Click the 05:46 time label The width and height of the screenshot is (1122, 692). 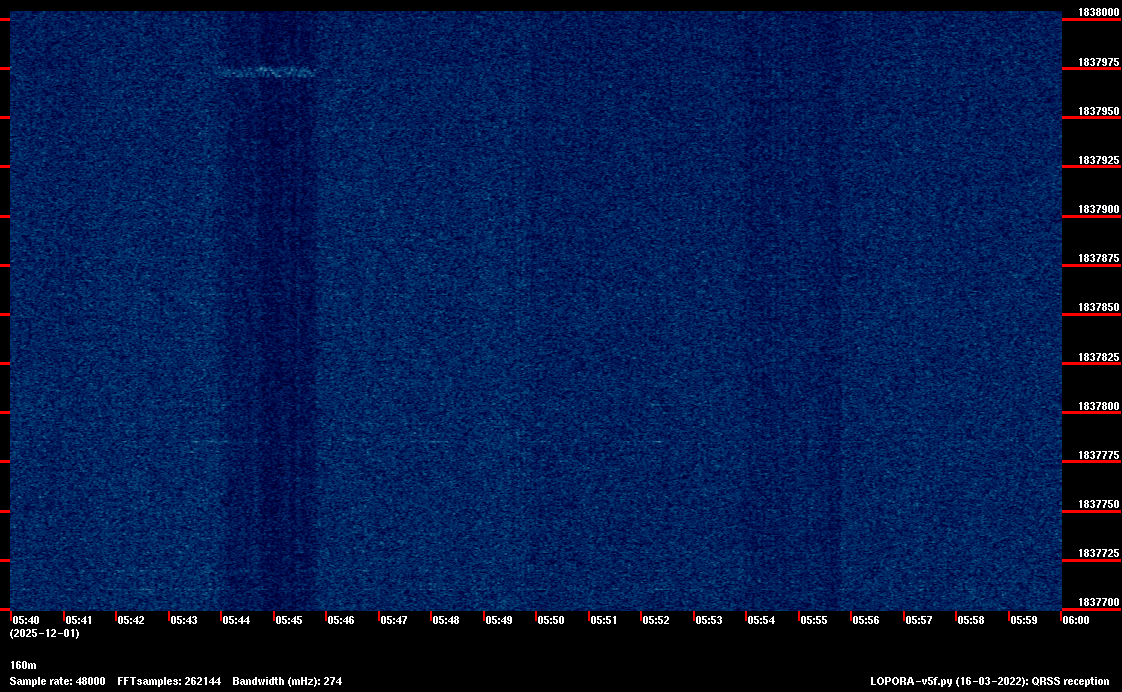(x=341, y=620)
